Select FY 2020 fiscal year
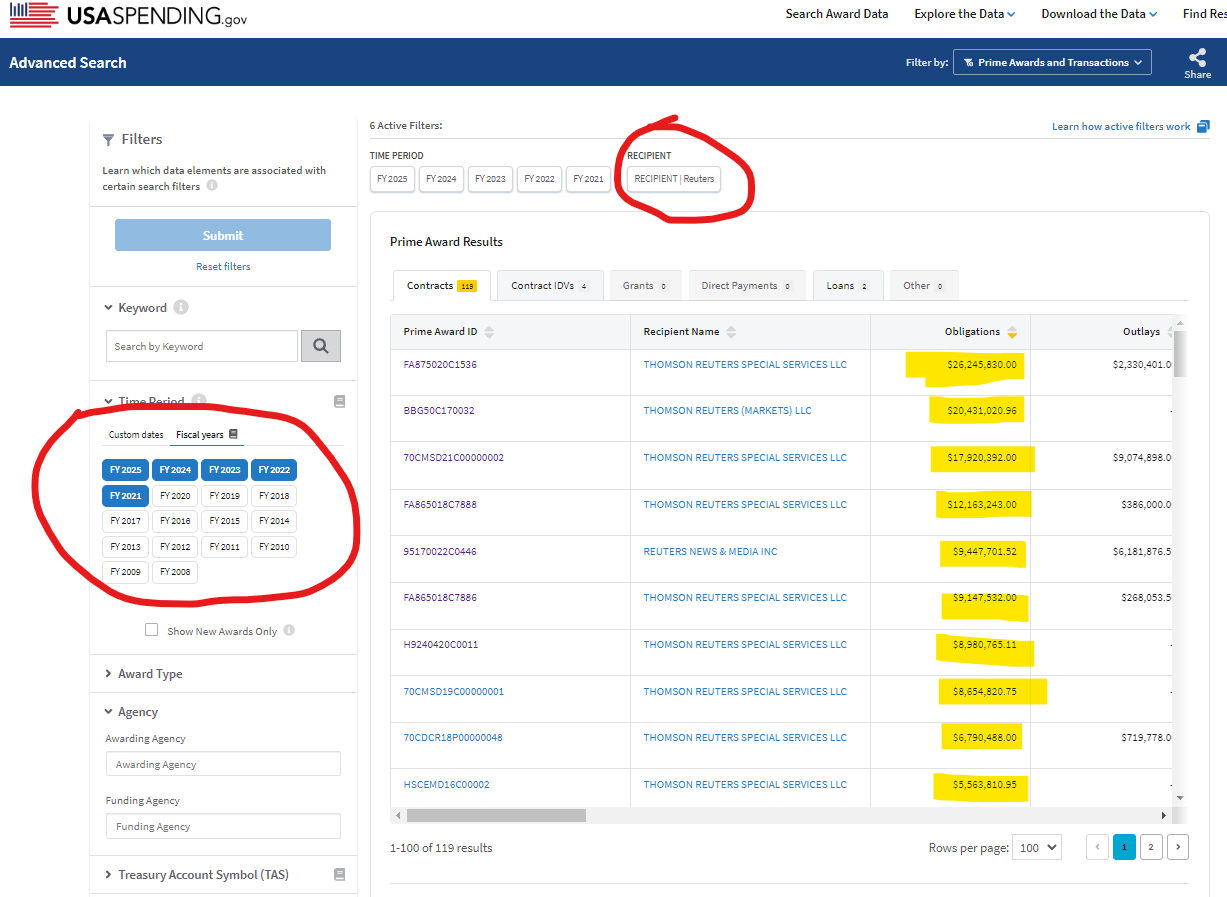 point(174,496)
